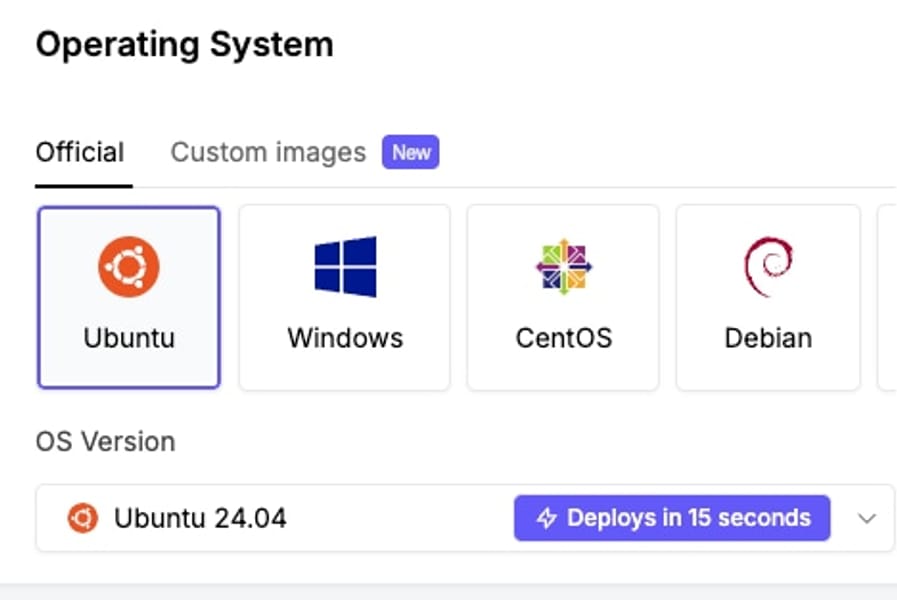Viewport: 897px width, 600px height.
Task: Expand the OS Version dropdown chevron
Action: (x=867, y=518)
